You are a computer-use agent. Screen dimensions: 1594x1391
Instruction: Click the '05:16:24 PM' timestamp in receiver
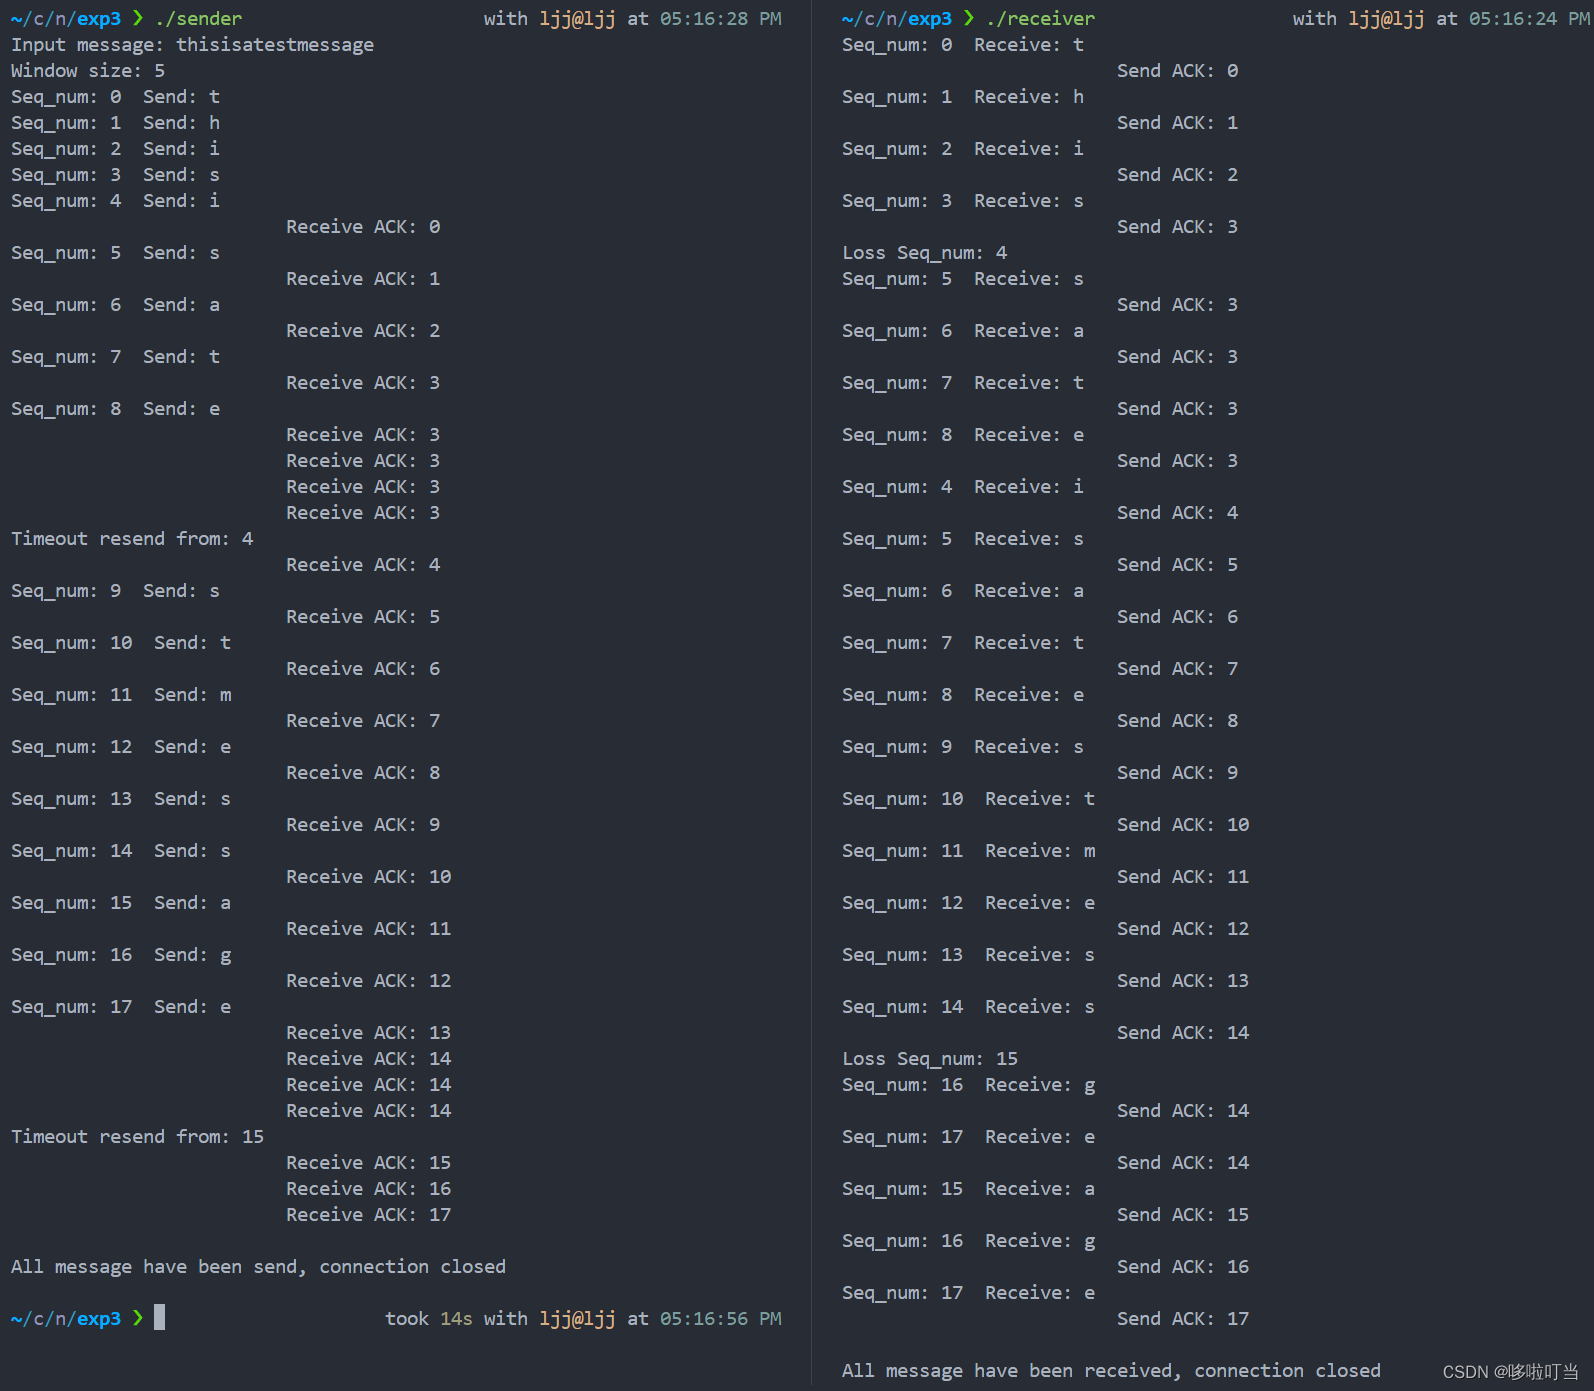point(1529,19)
